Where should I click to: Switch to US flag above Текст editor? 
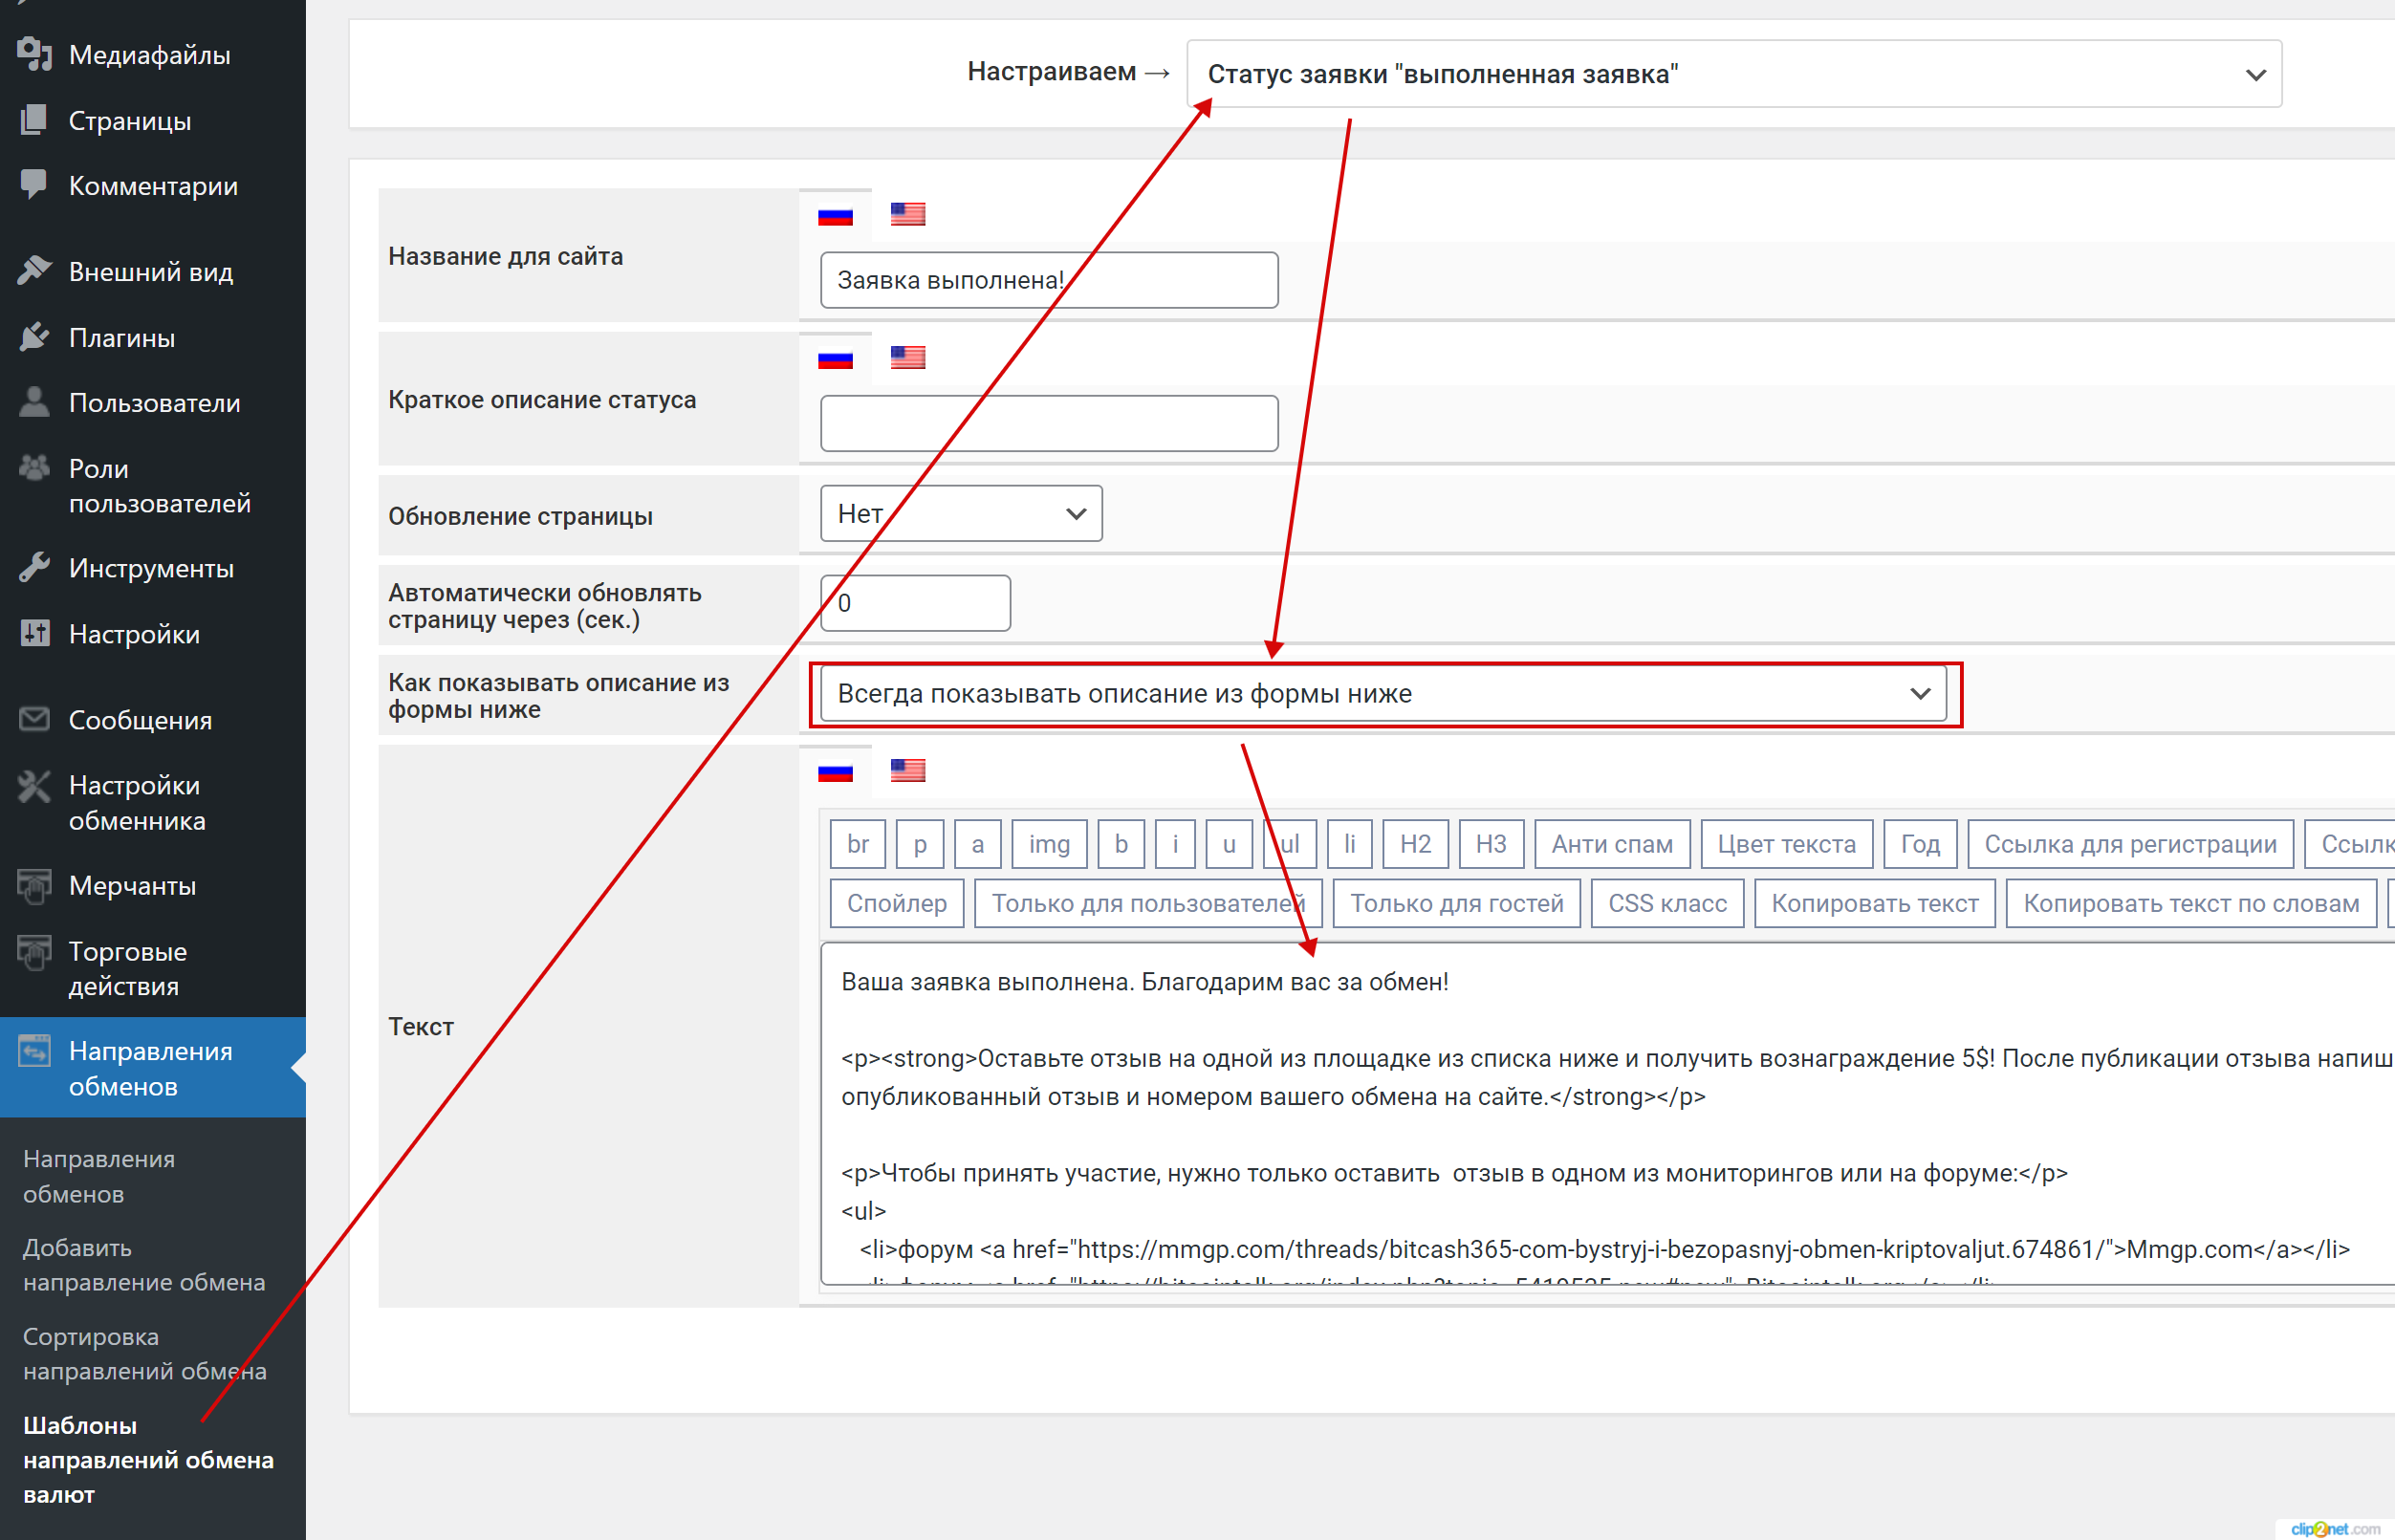[907, 771]
